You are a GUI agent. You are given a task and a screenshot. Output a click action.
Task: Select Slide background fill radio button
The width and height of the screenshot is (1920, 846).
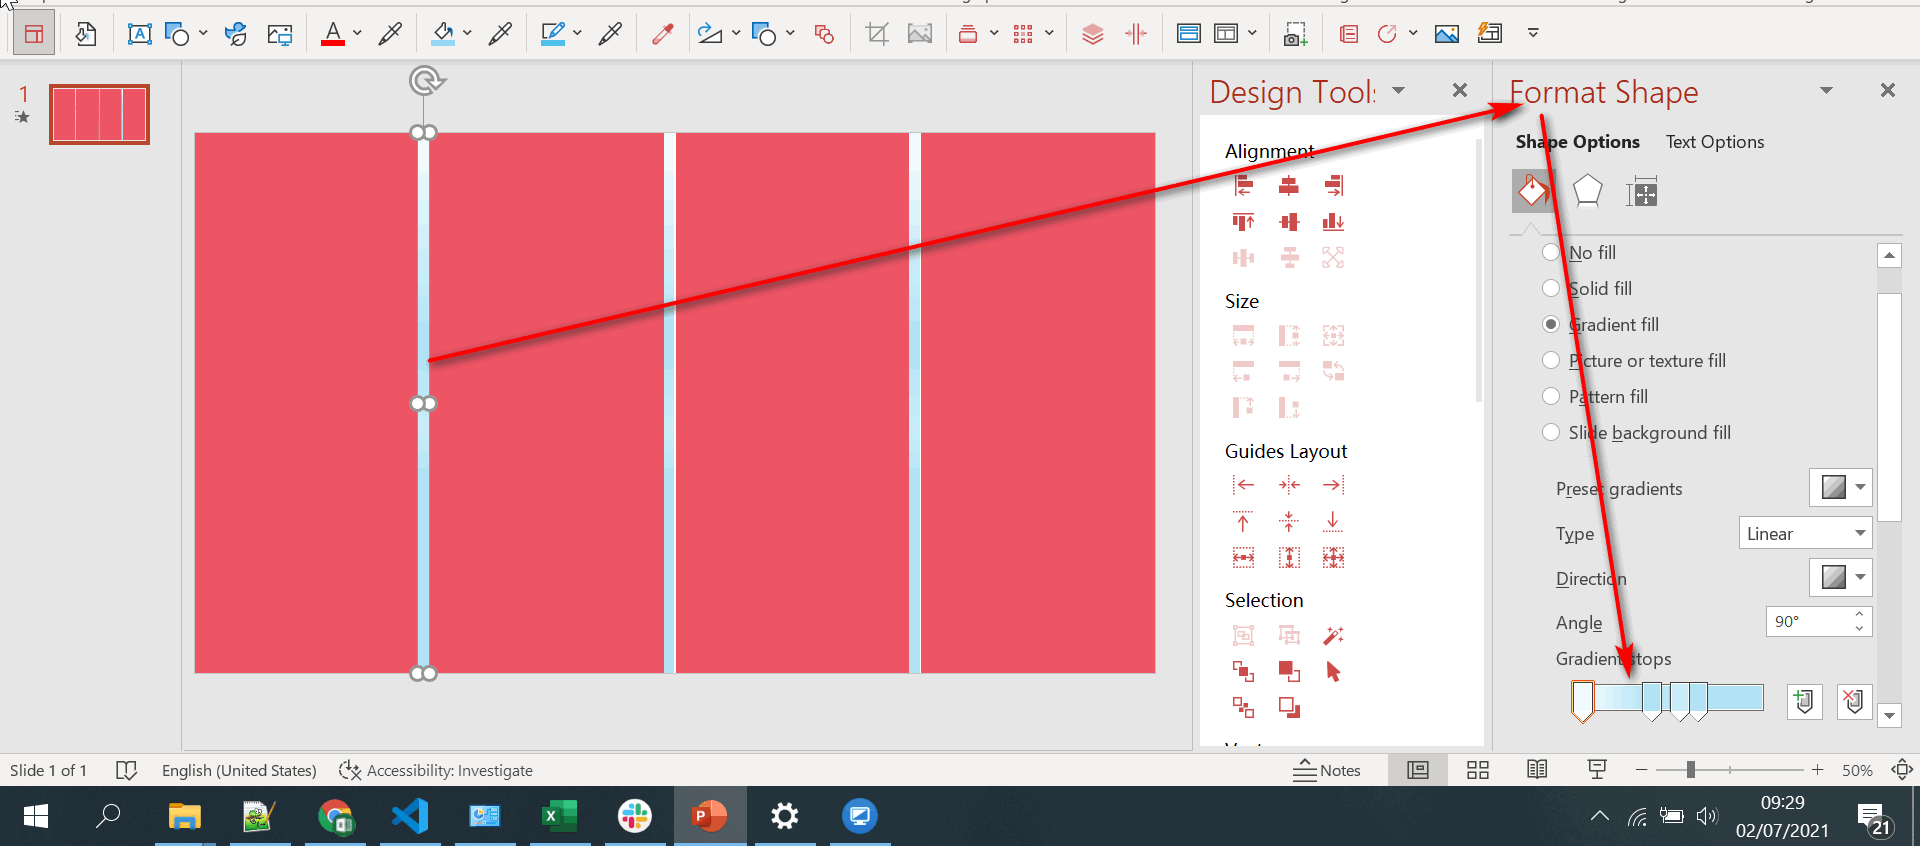point(1551,432)
